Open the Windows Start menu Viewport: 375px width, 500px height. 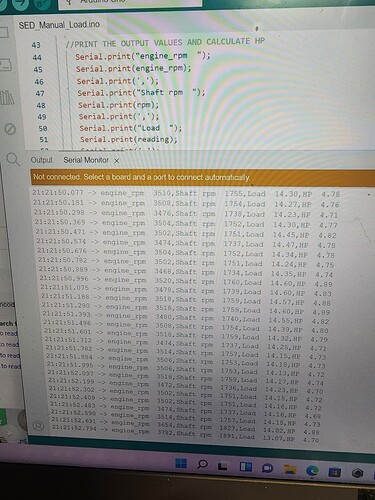coord(181,463)
